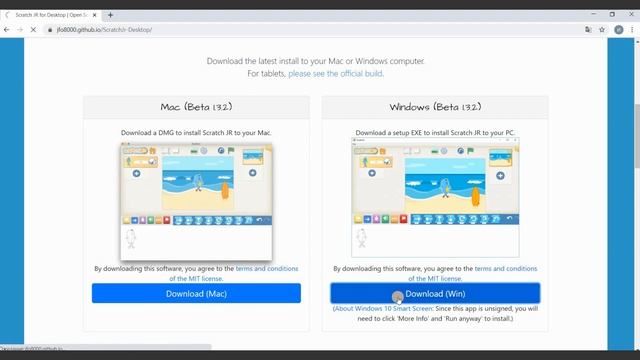Click the Download (Mac) button
The width and height of the screenshot is (640, 360).
coord(196,293)
